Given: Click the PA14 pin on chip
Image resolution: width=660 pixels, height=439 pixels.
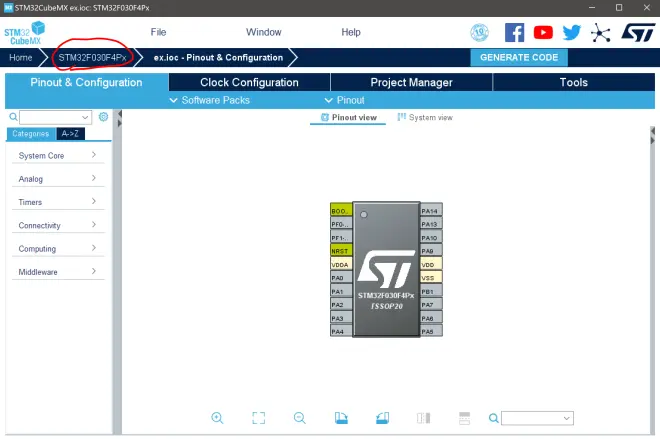Looking at the screenshot, I should pos(431,210).
